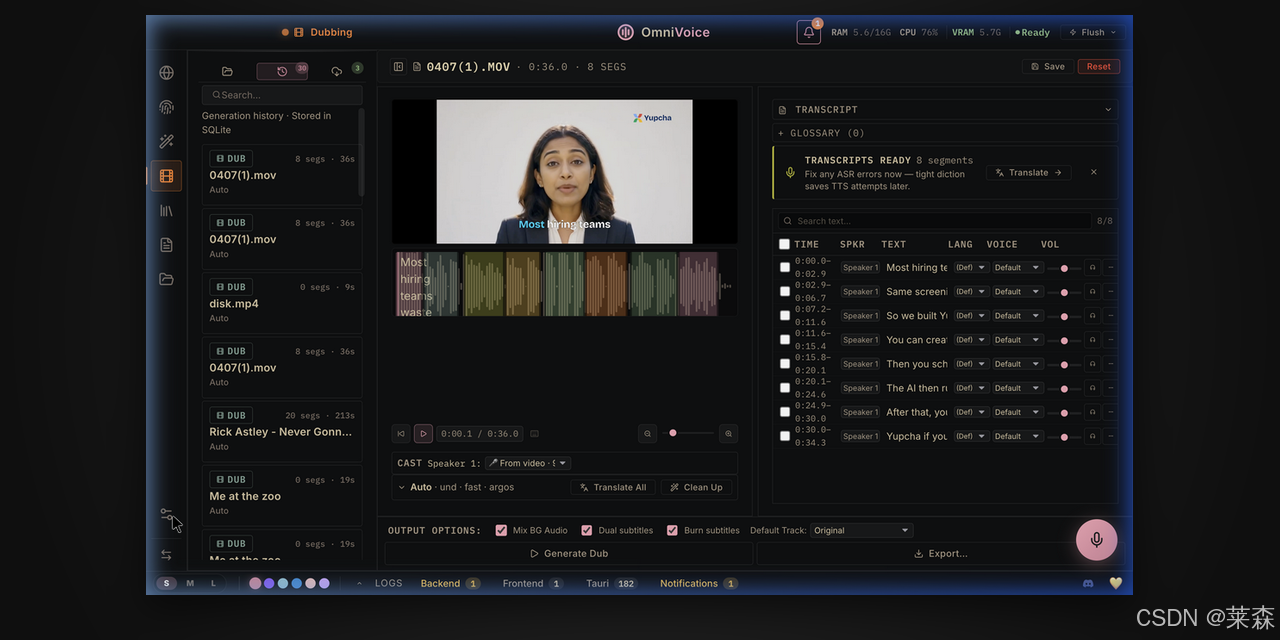Click the Clean Up button
The image size is (1280, 640).
coord(696,487)
